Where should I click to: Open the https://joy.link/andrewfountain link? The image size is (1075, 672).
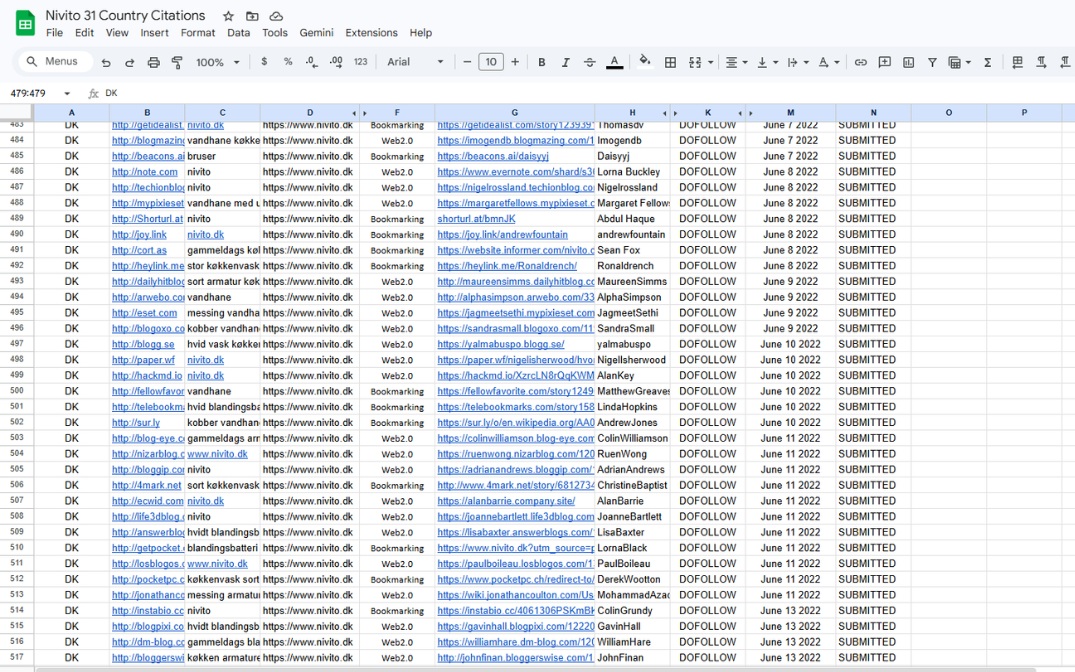[x=502, y=235]
